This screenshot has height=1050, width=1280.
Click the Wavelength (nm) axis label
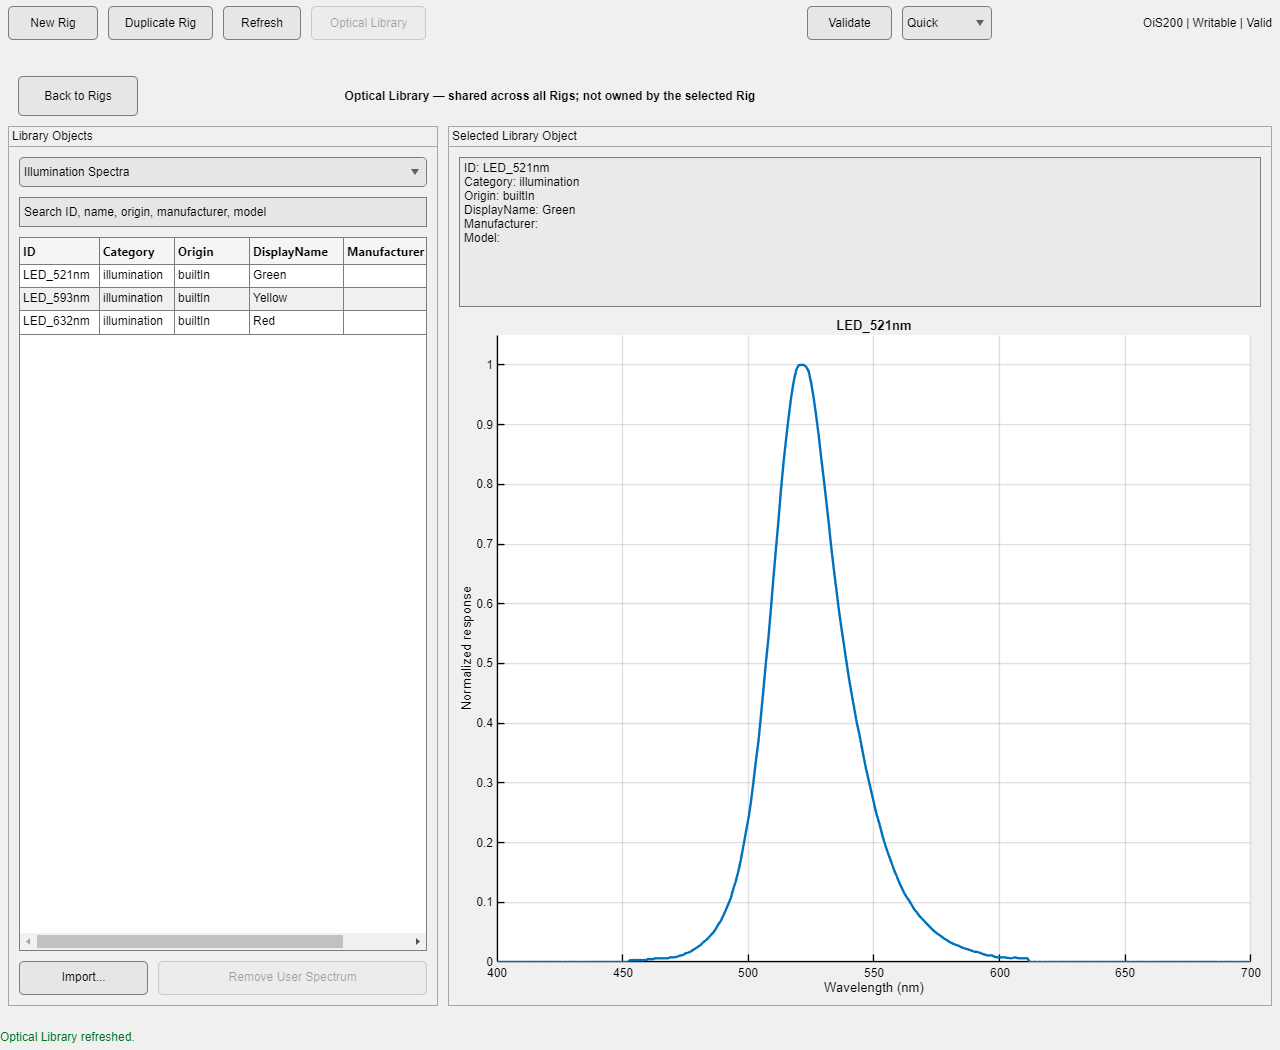click(874, 988)
